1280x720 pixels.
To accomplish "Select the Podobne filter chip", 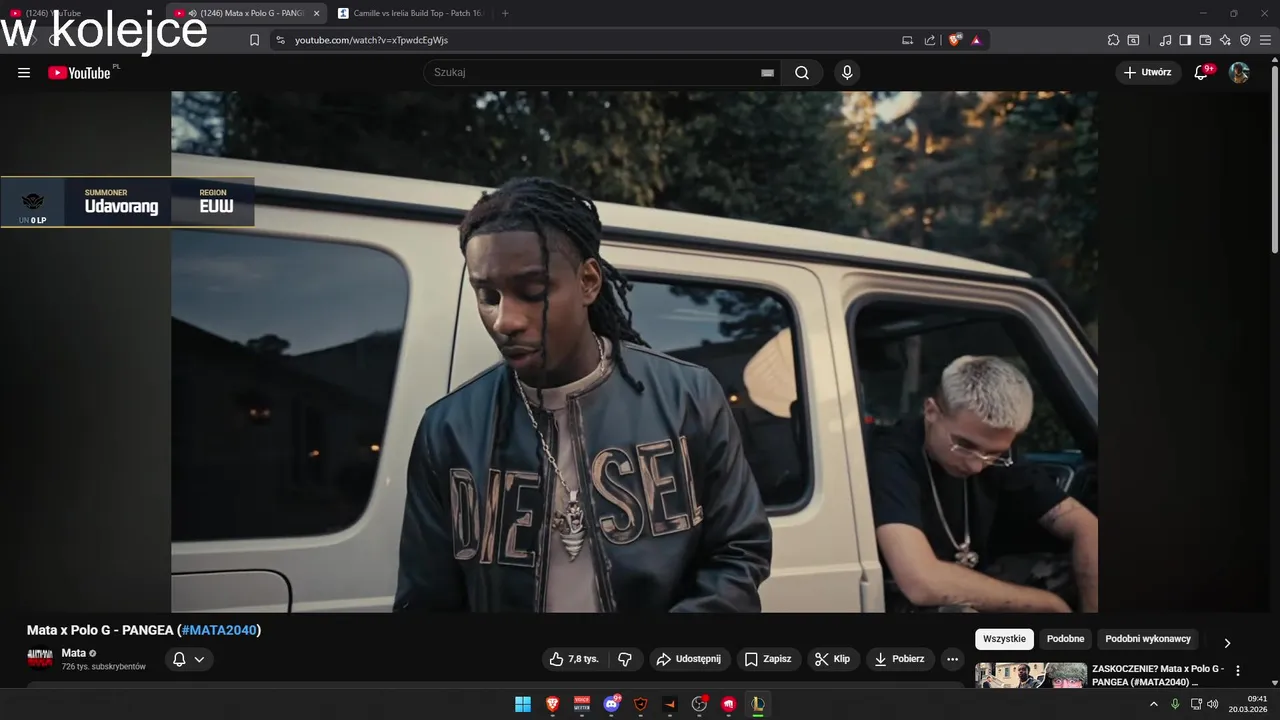I will (x=1065, y=639).
